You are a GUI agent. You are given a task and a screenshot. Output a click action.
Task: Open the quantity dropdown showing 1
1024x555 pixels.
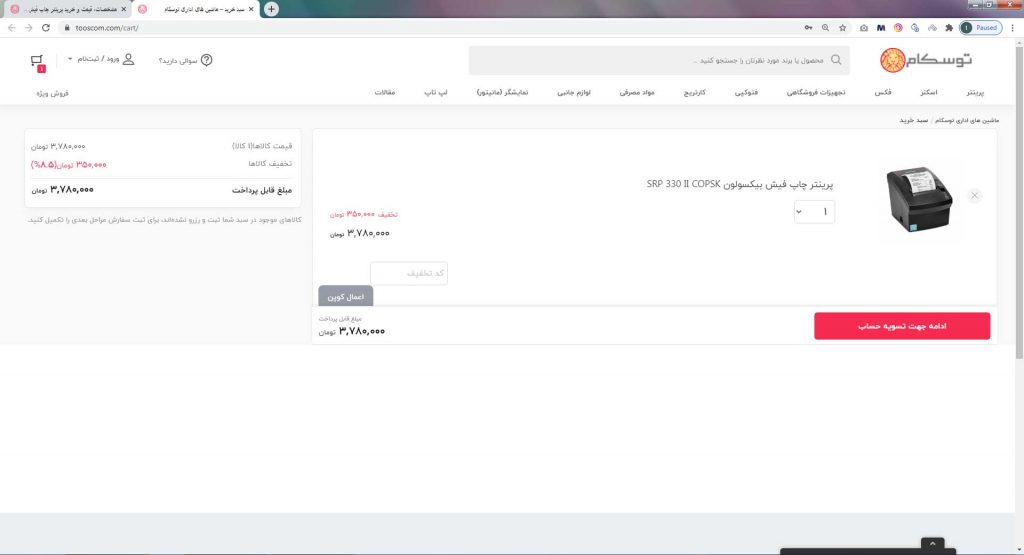[814, 212]
